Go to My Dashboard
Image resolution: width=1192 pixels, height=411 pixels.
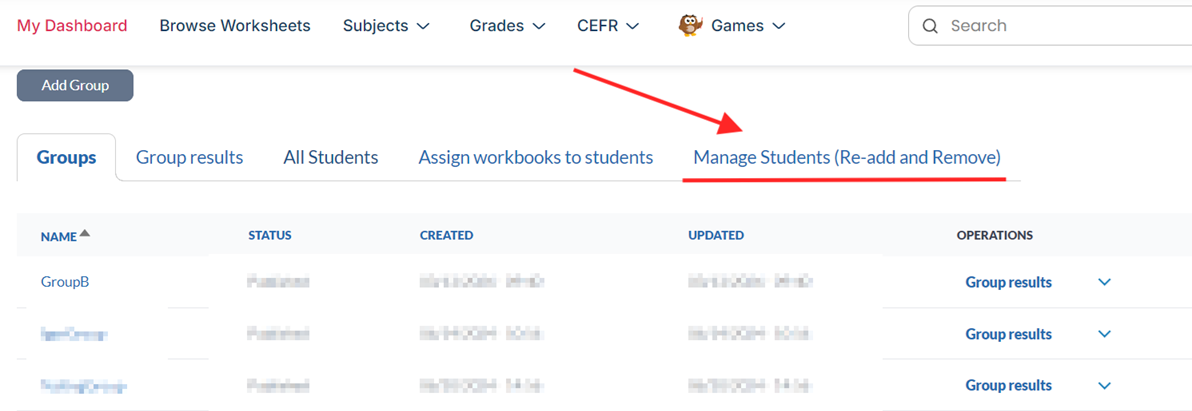(x=72, y=26)
